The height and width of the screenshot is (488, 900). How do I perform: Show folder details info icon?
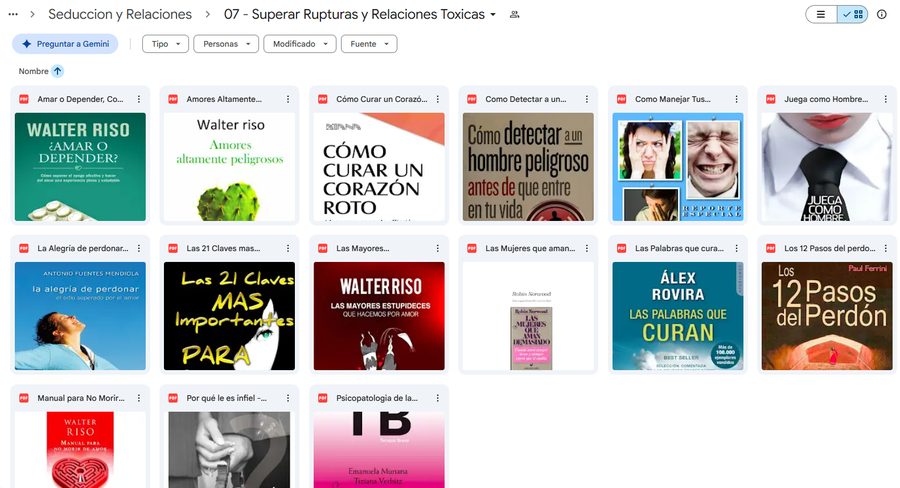(882, 14)
